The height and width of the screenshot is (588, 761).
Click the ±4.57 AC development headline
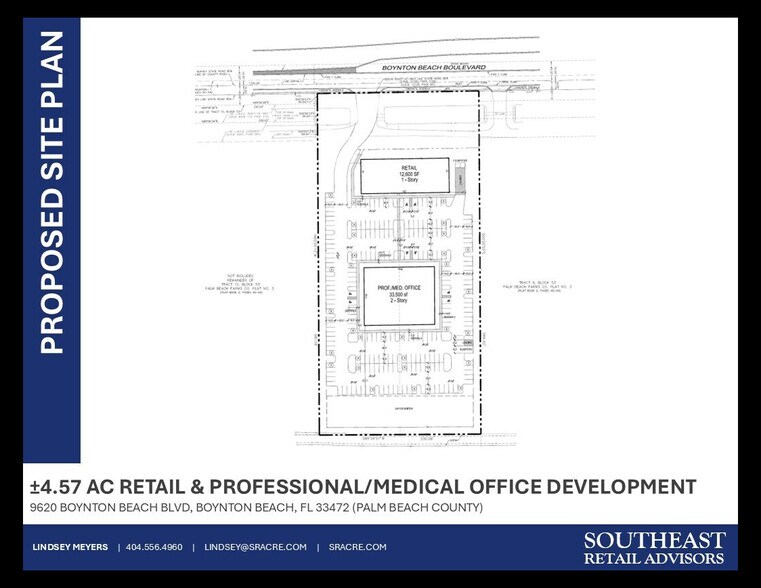point(363,486)
